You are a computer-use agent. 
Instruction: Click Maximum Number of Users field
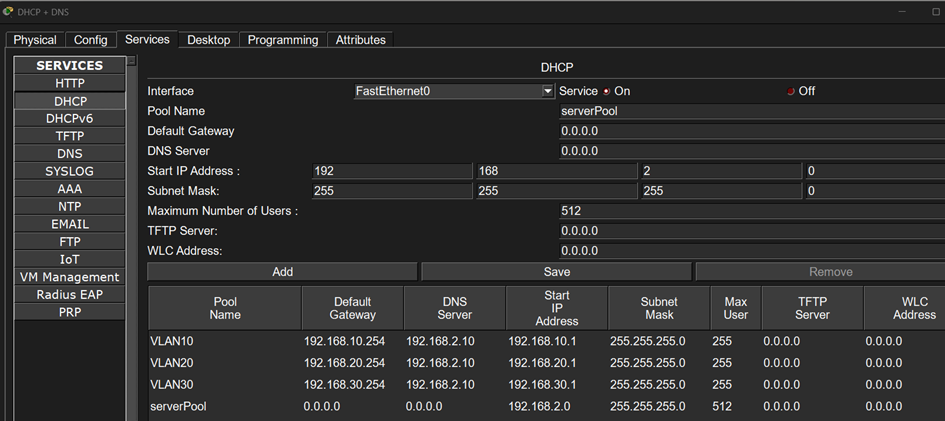pos(752,211)
